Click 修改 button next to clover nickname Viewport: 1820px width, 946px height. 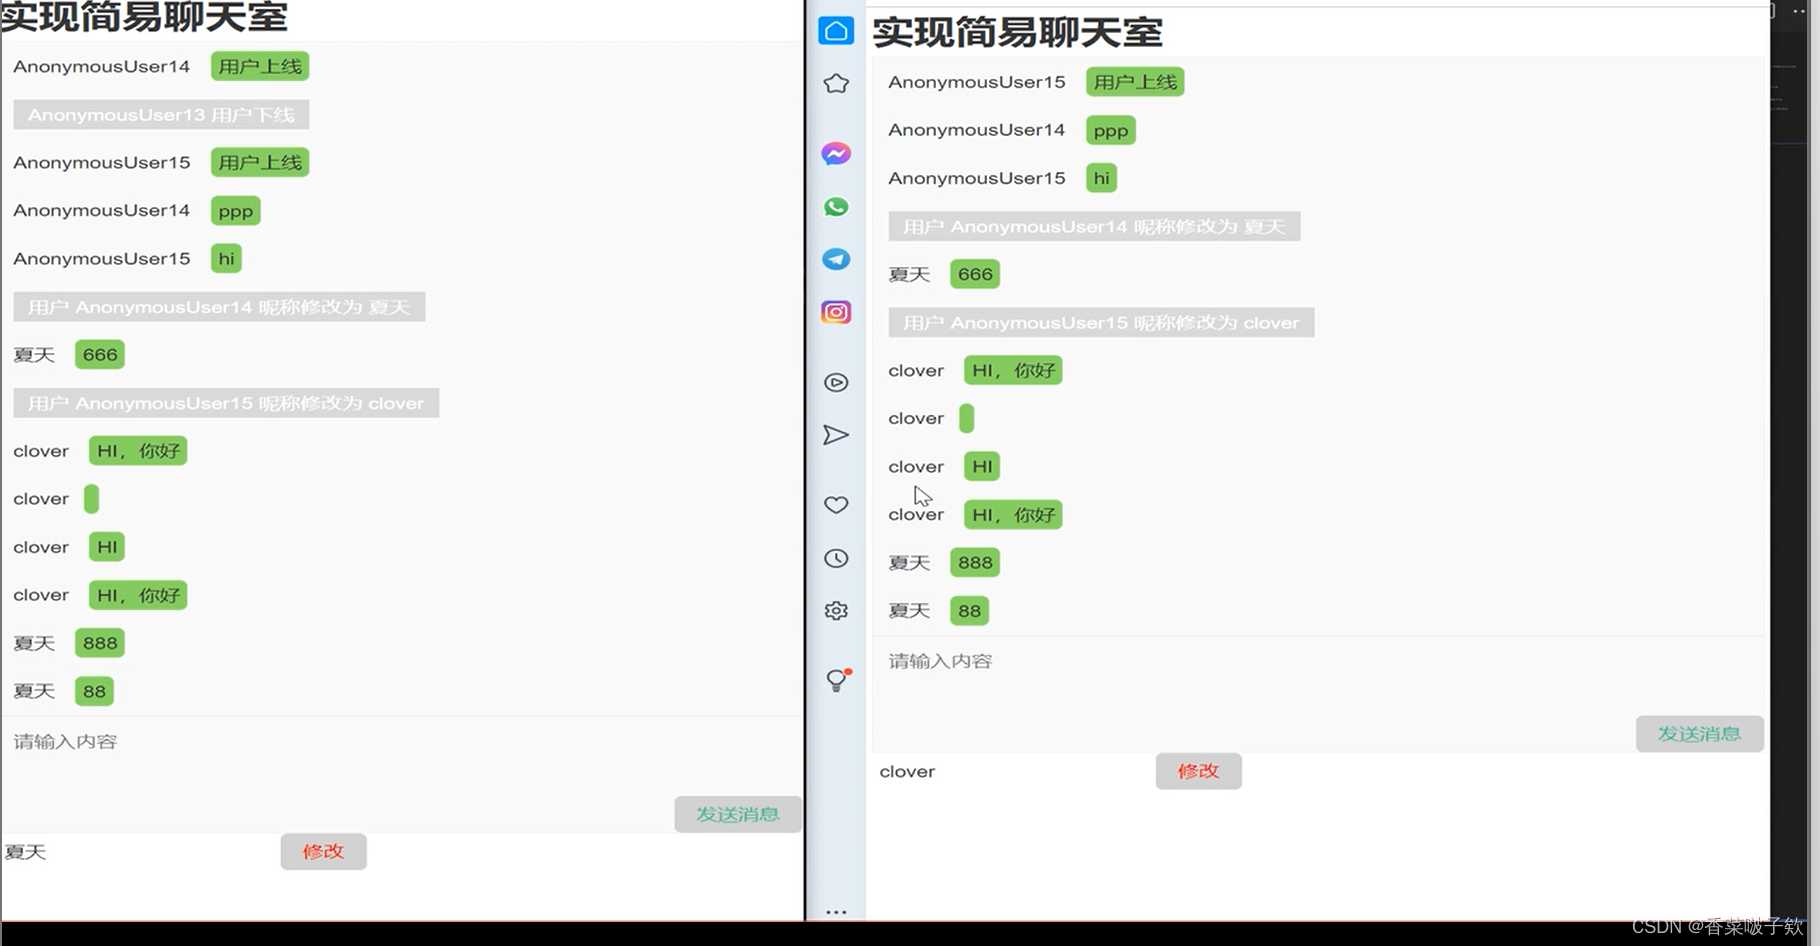pos(1198,771)
